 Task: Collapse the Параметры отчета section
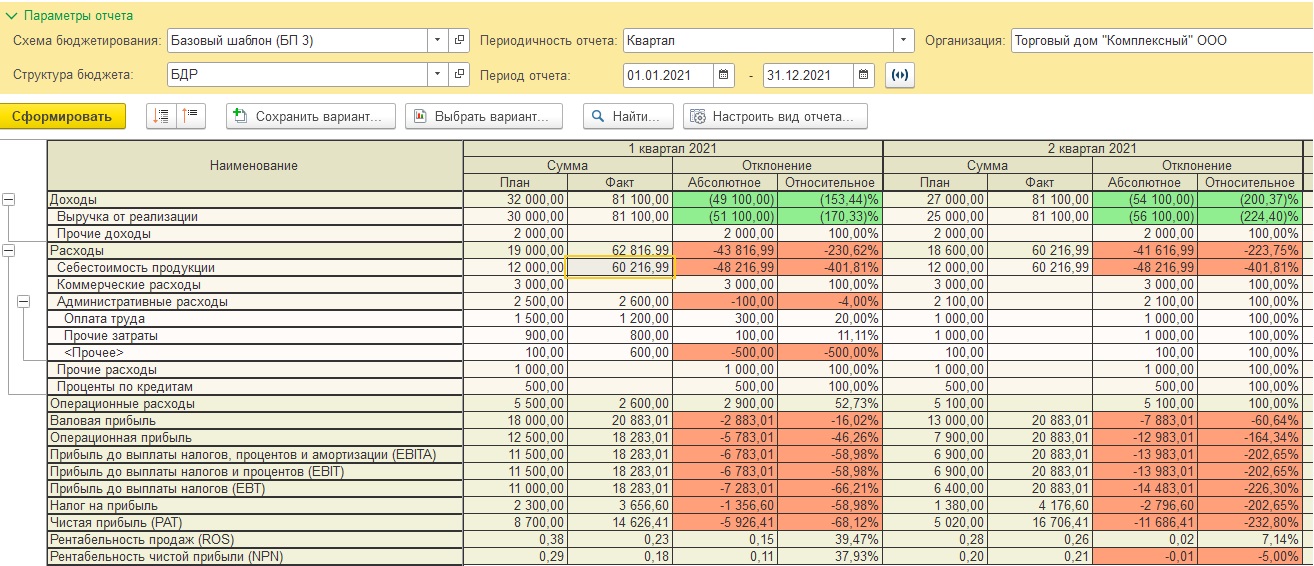(12, 16)
